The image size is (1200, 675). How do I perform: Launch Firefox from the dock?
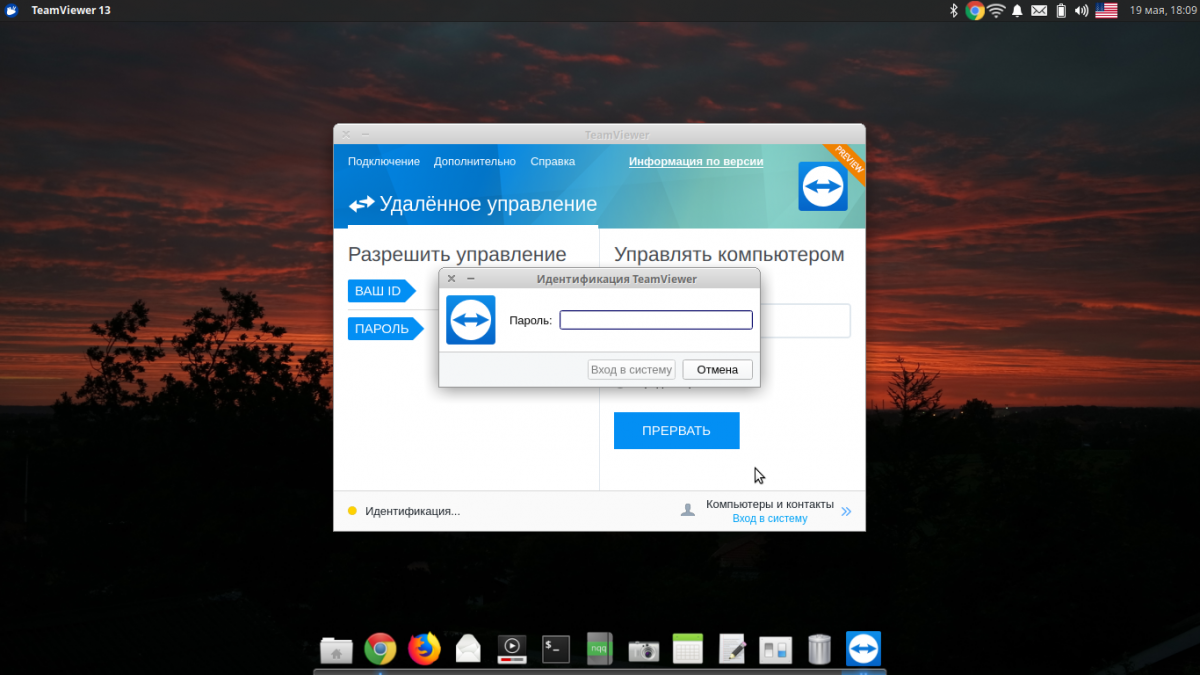click(x=424, y=649)
